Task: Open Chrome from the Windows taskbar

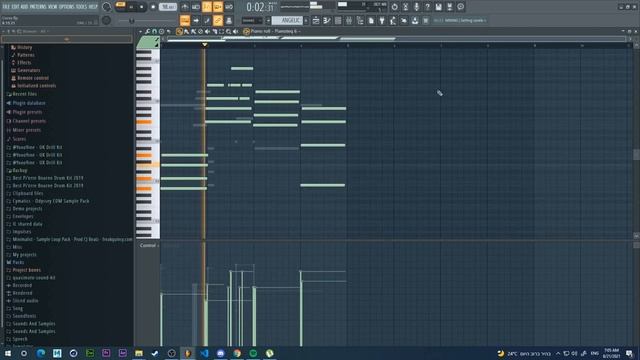Action: (x=237, y=353)
